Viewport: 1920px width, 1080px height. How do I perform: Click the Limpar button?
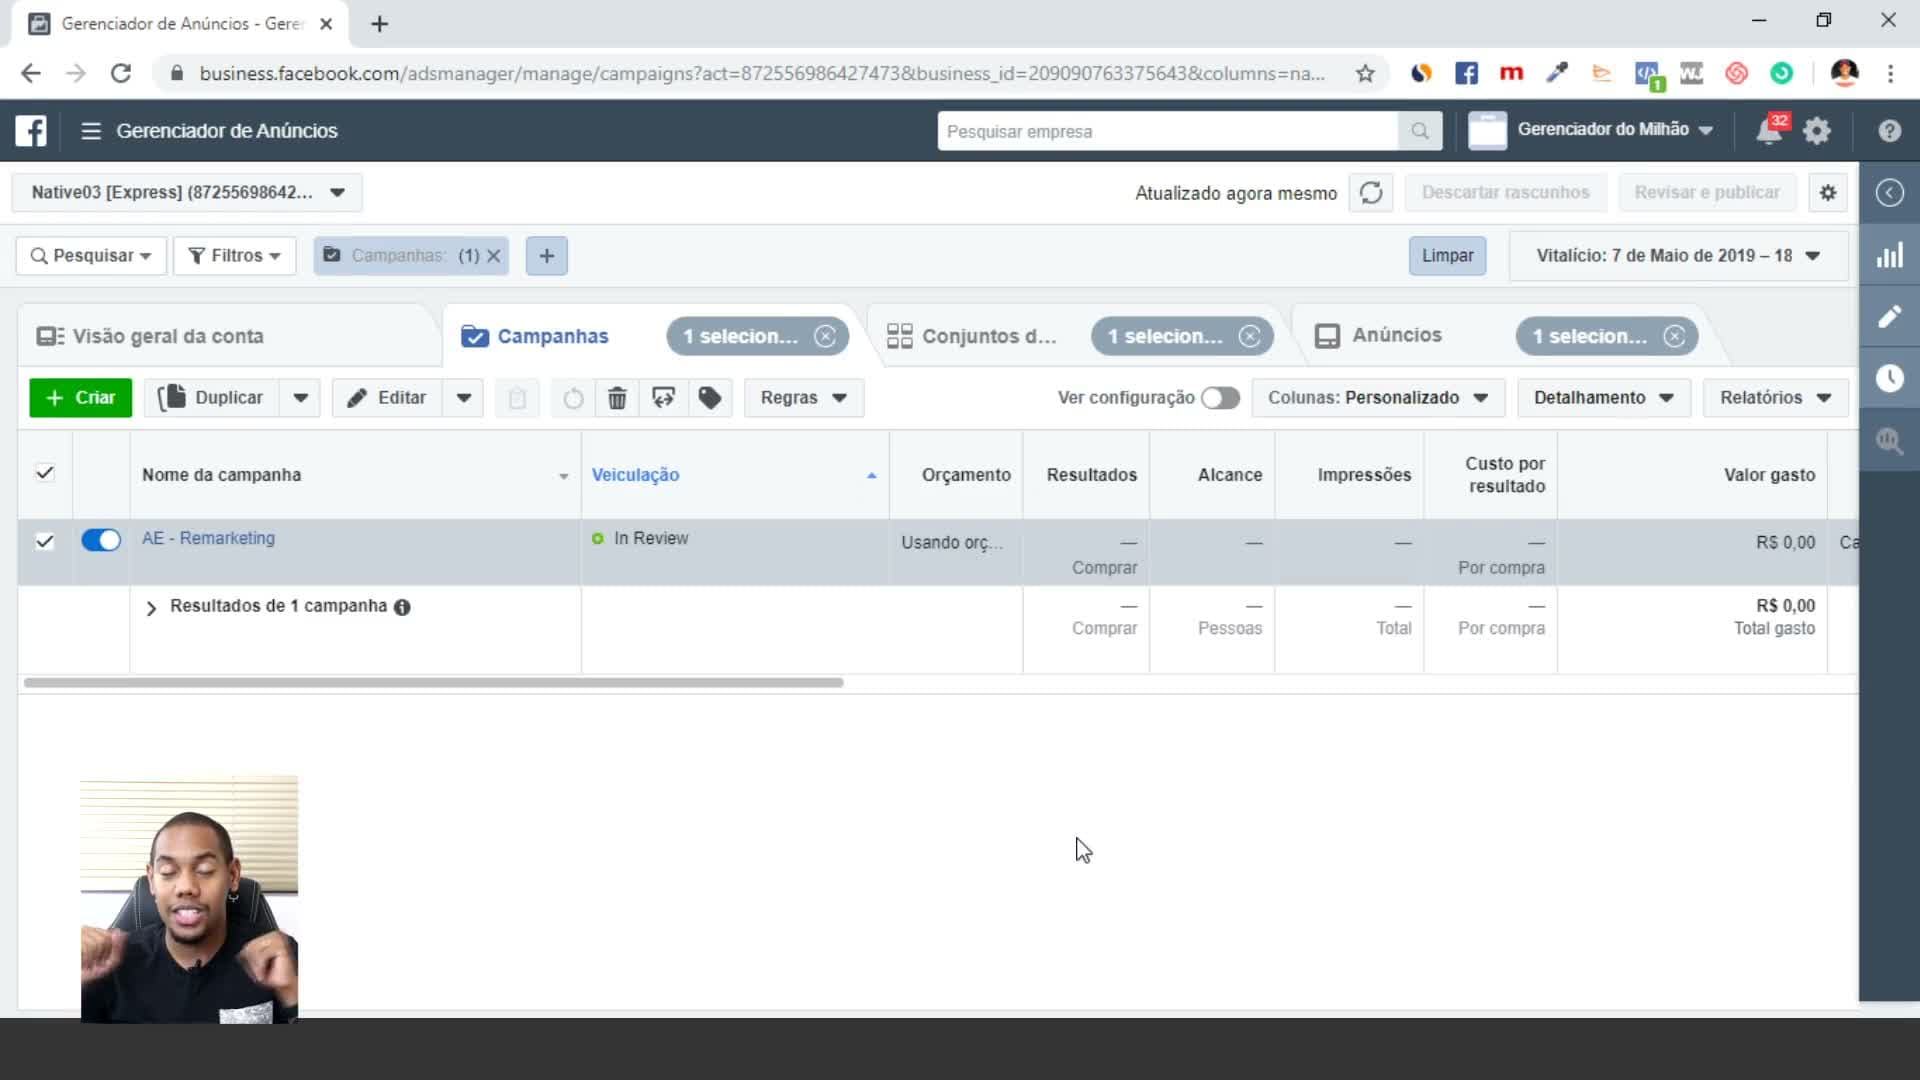1447,256
